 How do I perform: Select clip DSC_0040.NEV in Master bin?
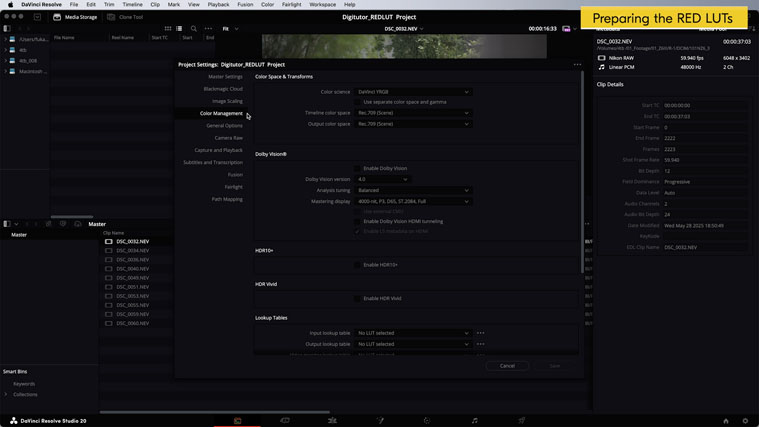pyautogui.click(x=132, y=269)
